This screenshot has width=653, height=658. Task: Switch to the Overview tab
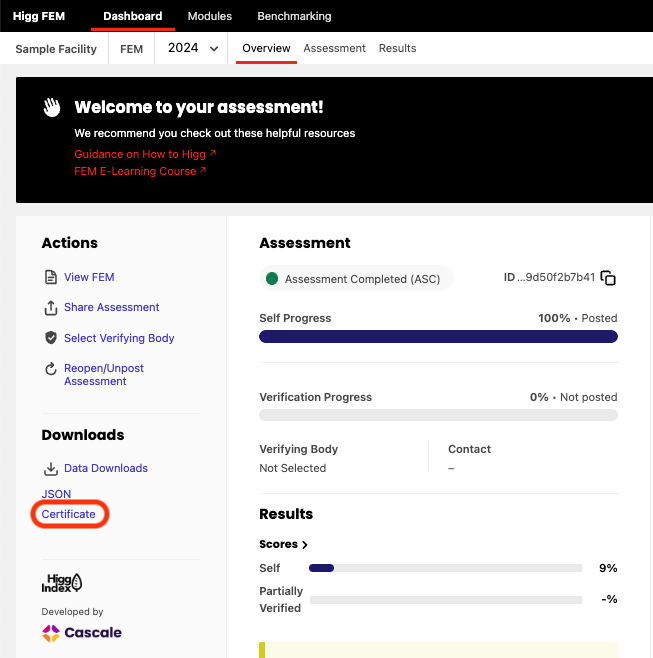(266, 48)
